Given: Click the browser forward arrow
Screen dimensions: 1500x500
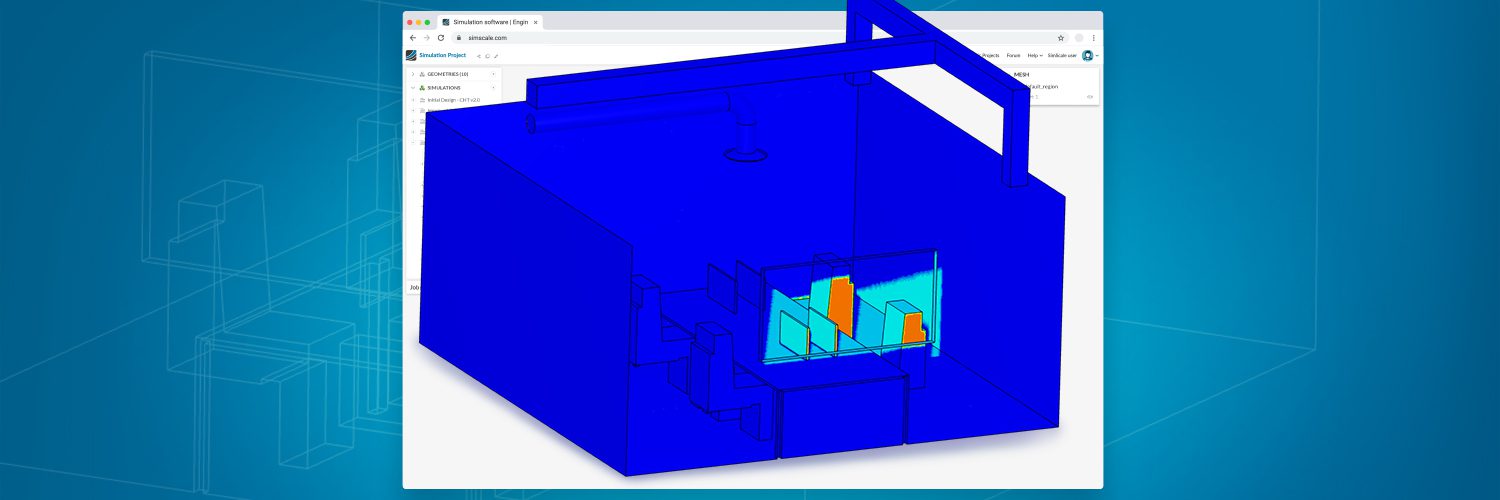Looking at the screenshot, I should tap(427, 38).
